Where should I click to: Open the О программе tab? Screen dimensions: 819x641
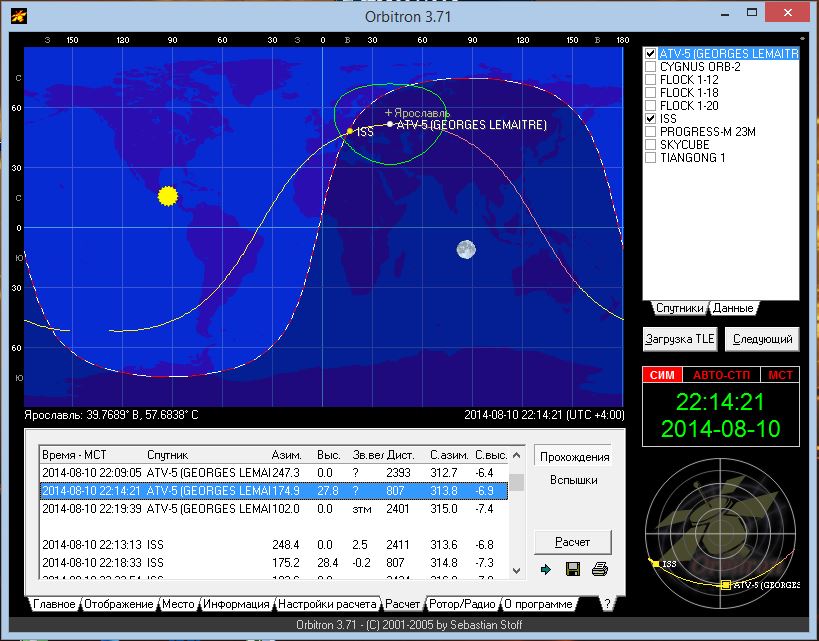click(539, 604)
